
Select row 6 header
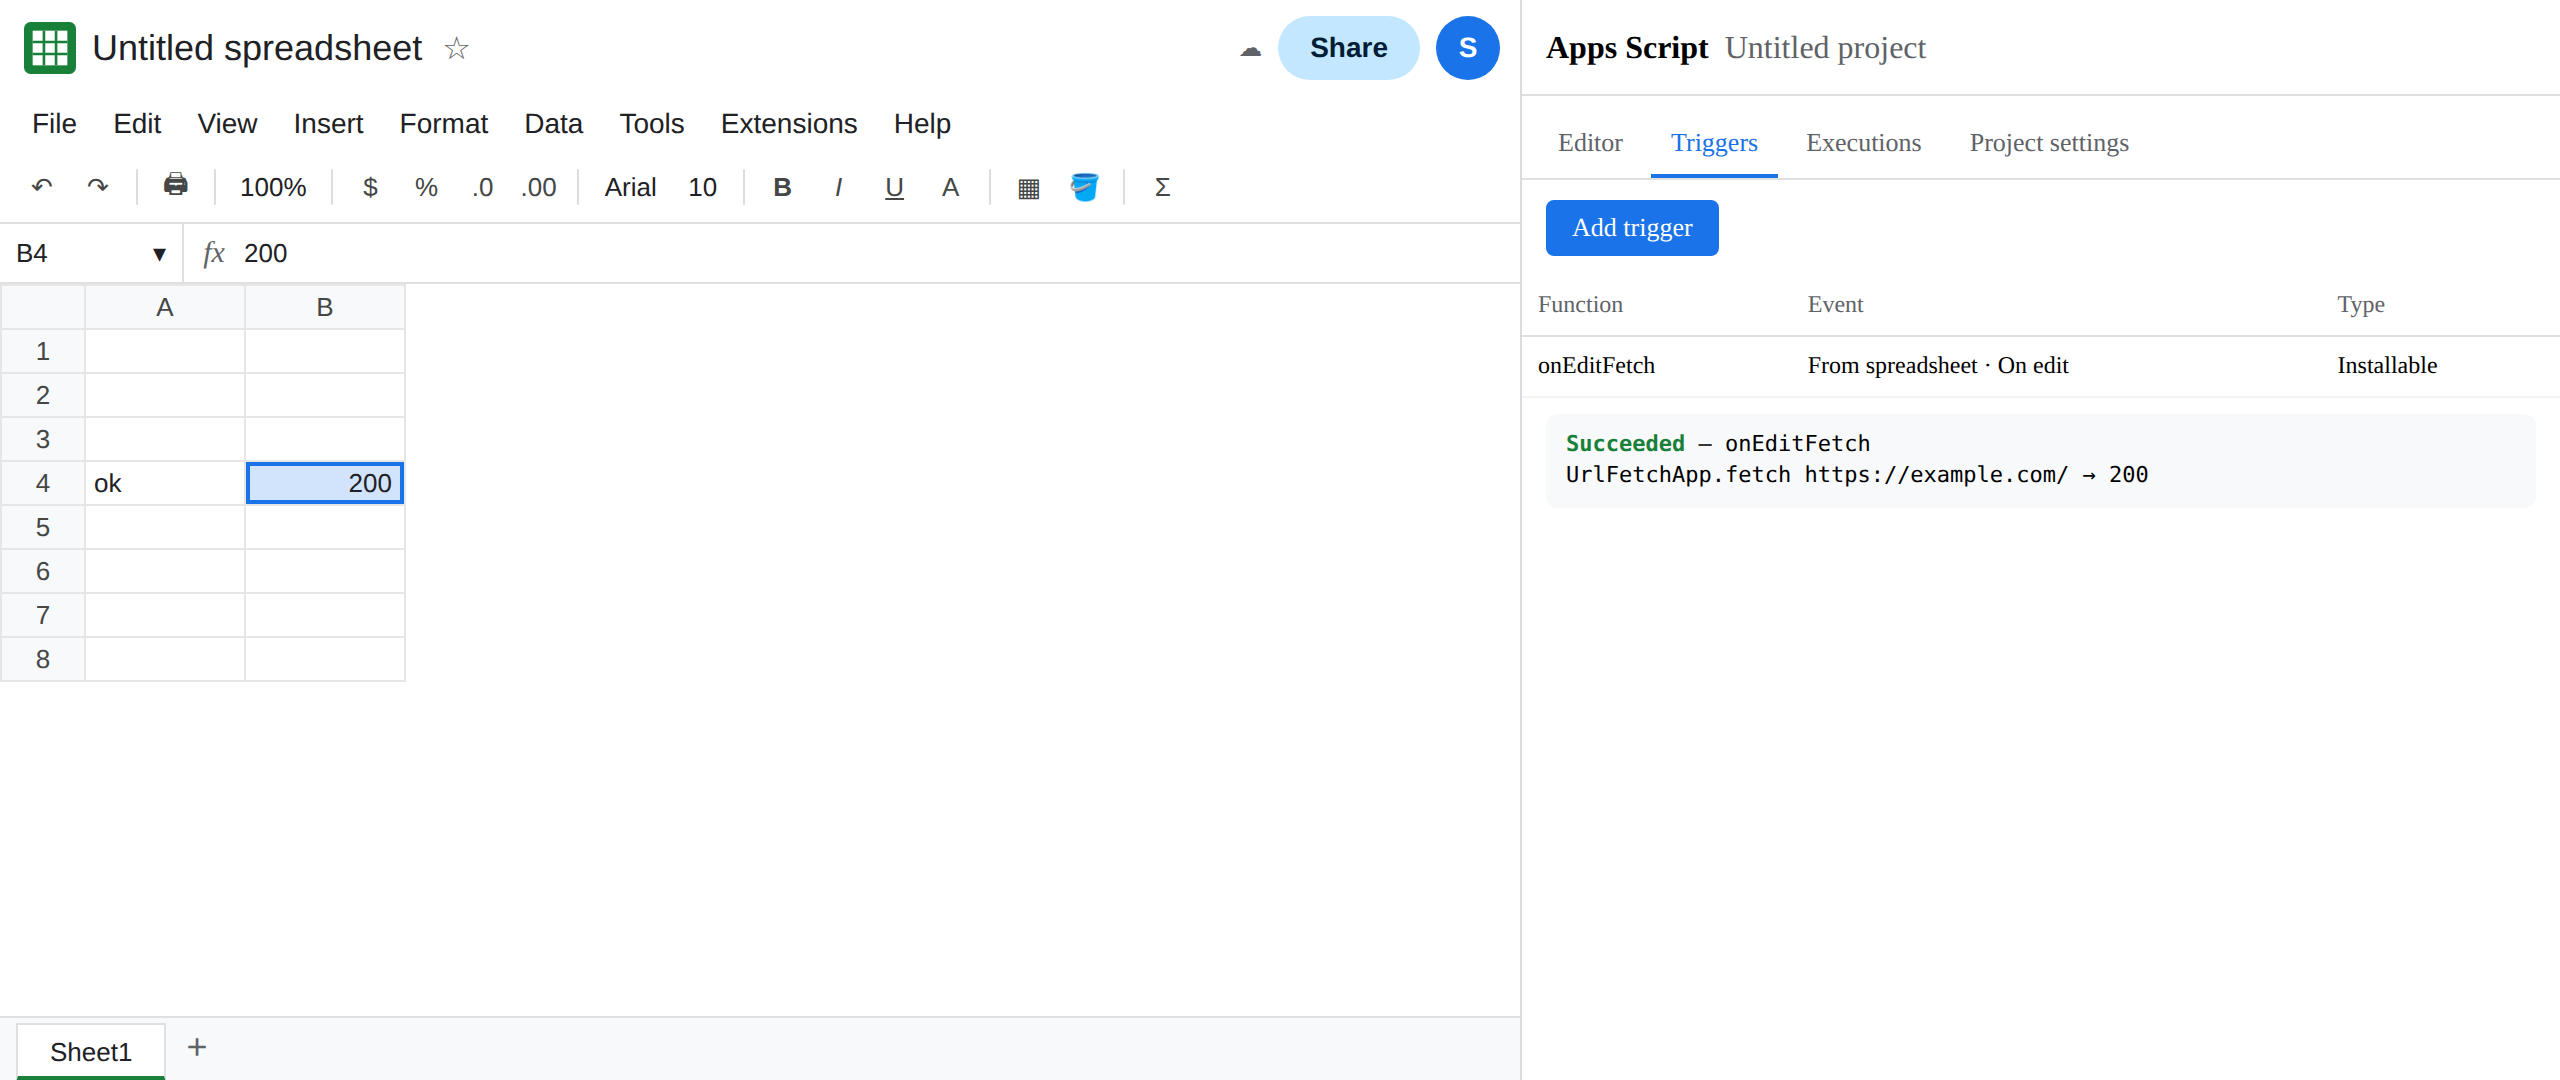pyautogui.click(x=43, y=571)
